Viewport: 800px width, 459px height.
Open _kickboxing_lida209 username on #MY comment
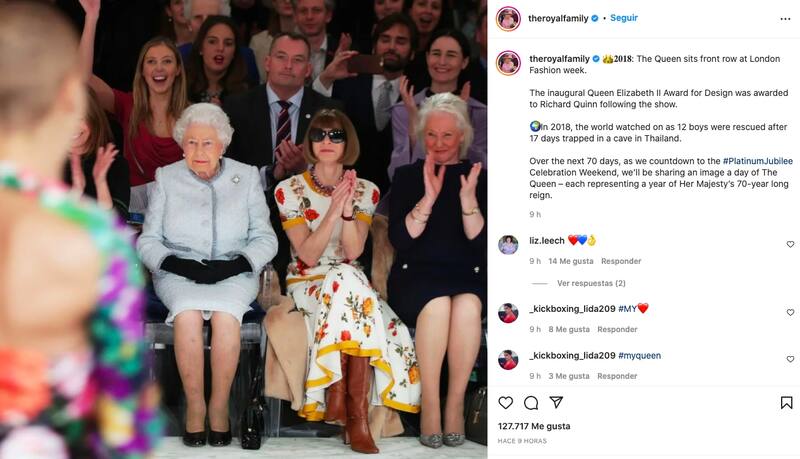coord(572,309)
